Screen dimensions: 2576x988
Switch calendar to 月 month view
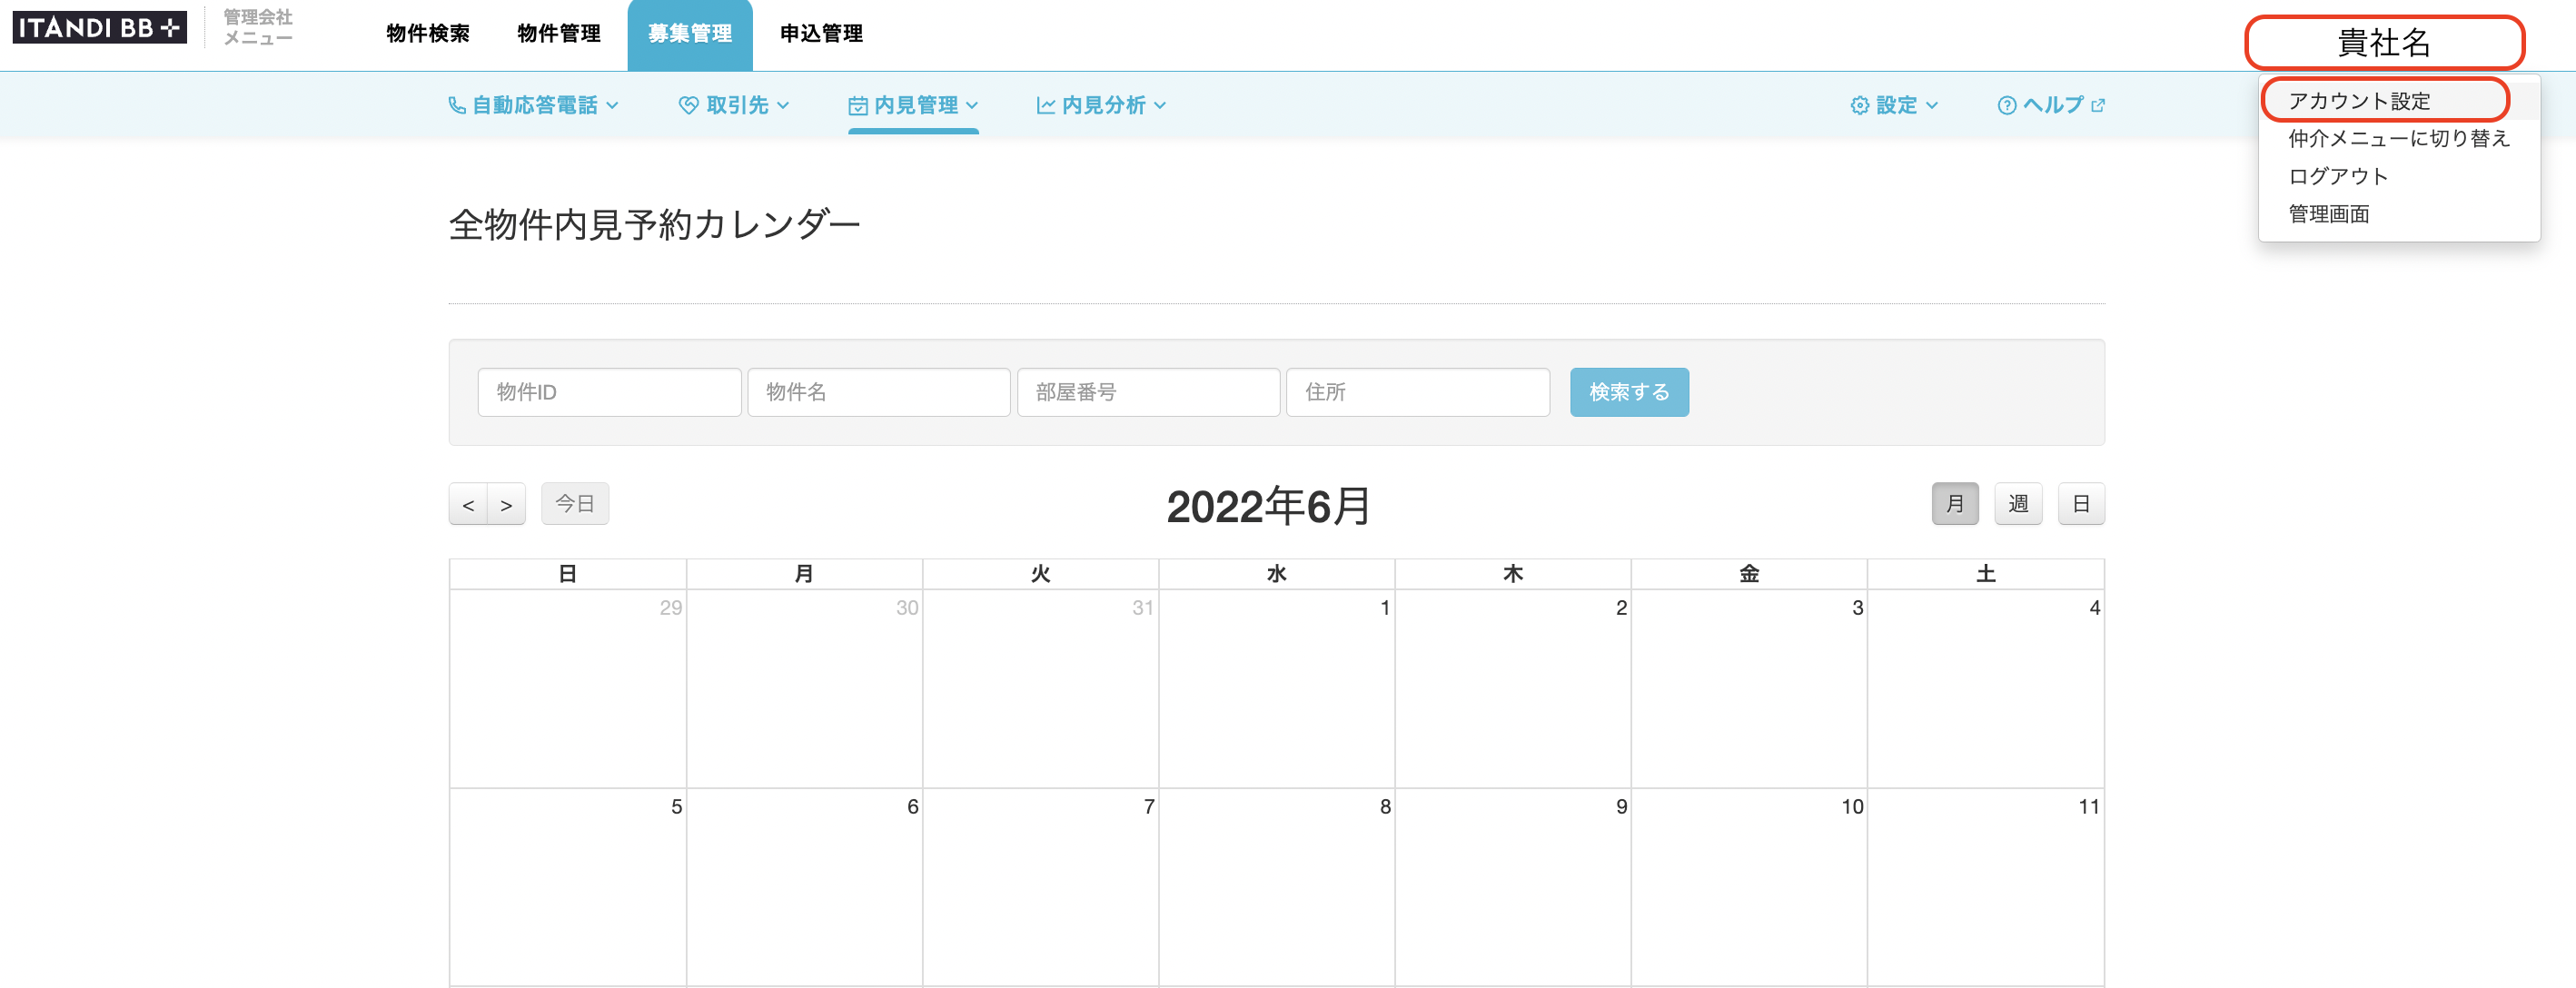tap(1955, 503)
